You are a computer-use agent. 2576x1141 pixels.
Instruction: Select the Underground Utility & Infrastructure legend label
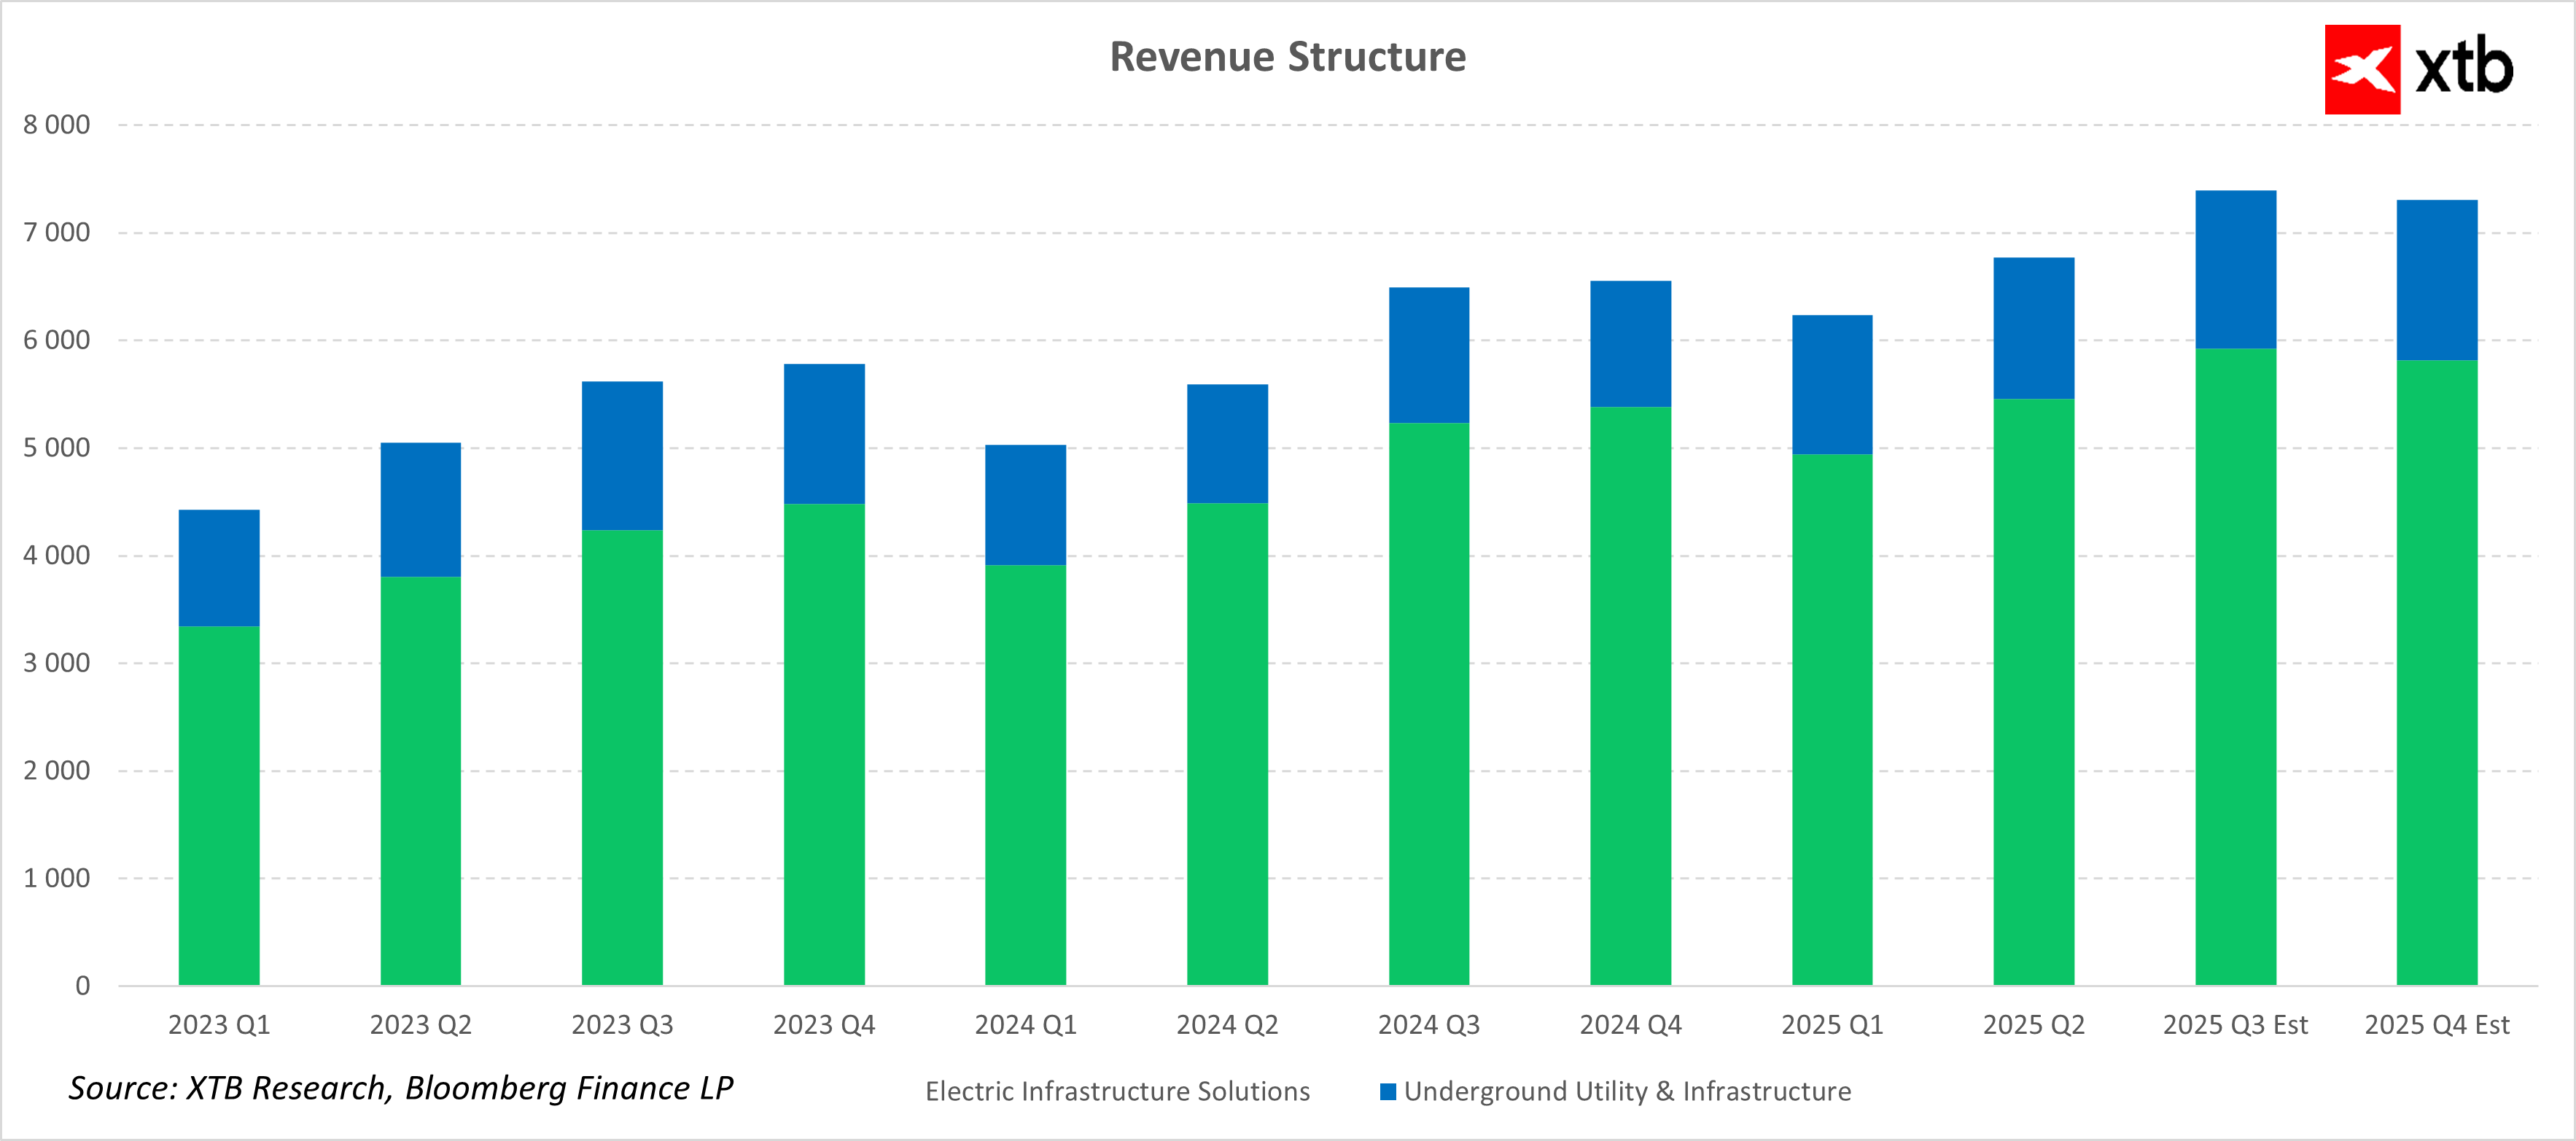coord(1627,1091)
